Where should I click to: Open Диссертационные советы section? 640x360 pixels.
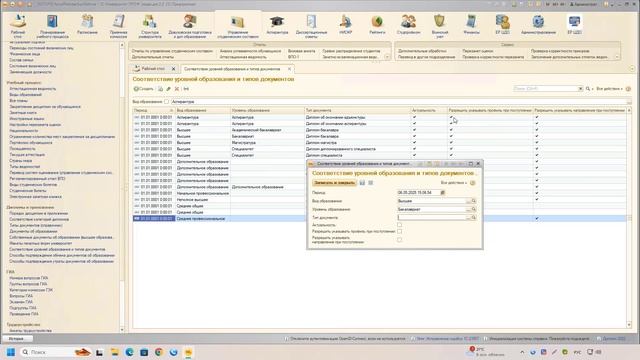point(311,25)
